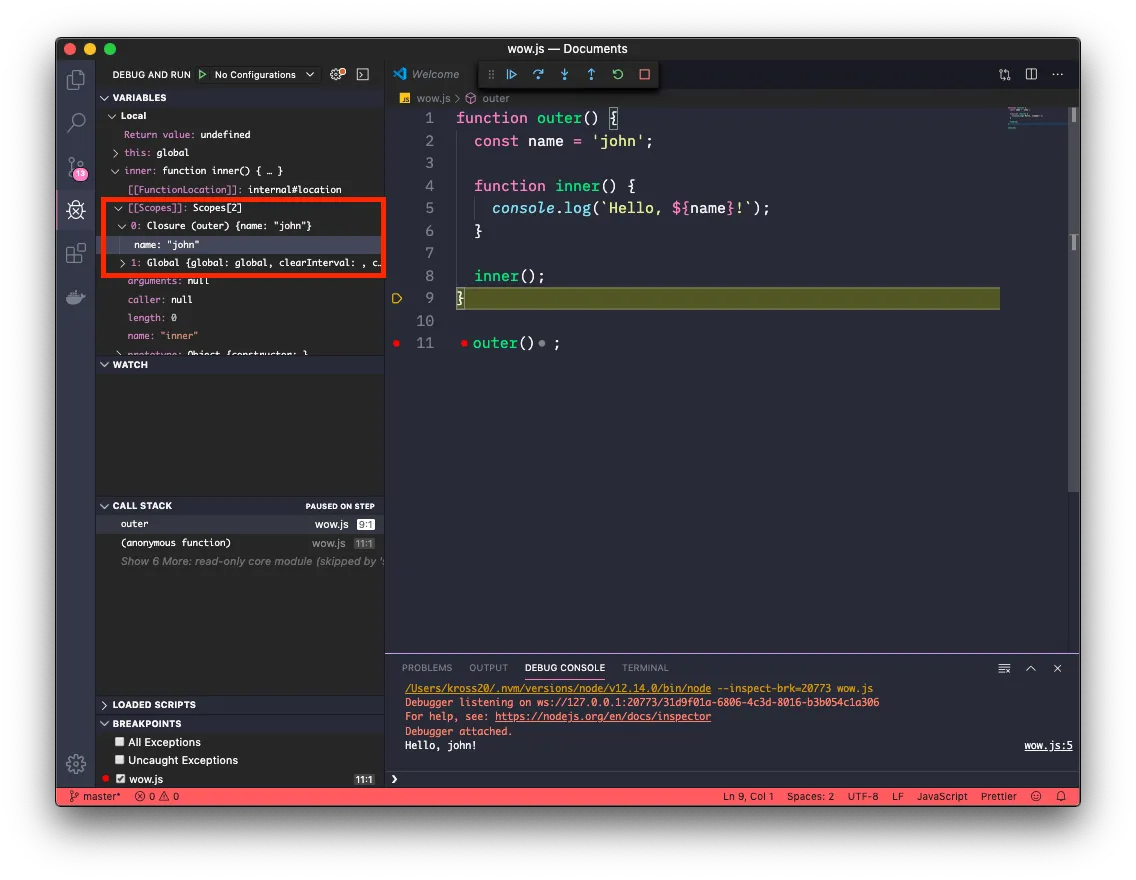Select the outer breadcrumb symbol
Screen dimensions: 1136x880
(488, 98)
